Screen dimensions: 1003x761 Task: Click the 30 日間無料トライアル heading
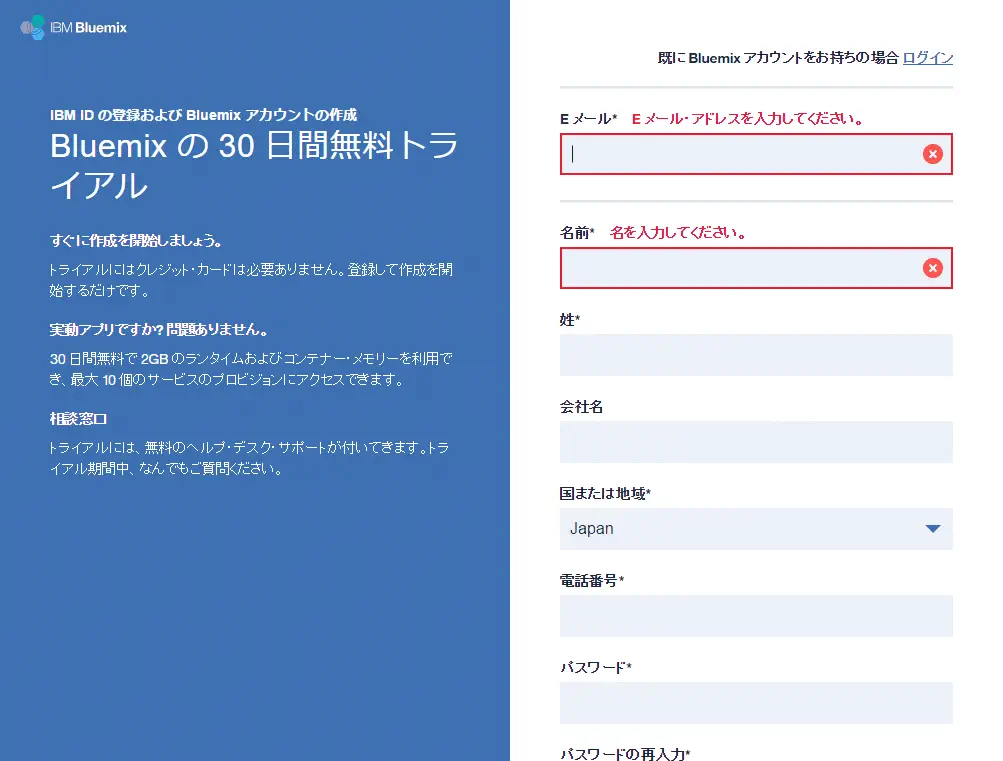point(254,165)
